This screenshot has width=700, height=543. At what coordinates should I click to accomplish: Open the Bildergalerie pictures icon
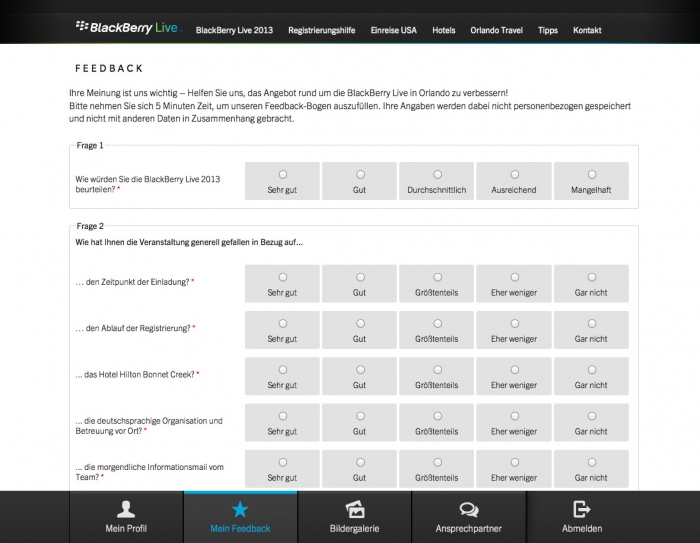(x=355, y=509)
